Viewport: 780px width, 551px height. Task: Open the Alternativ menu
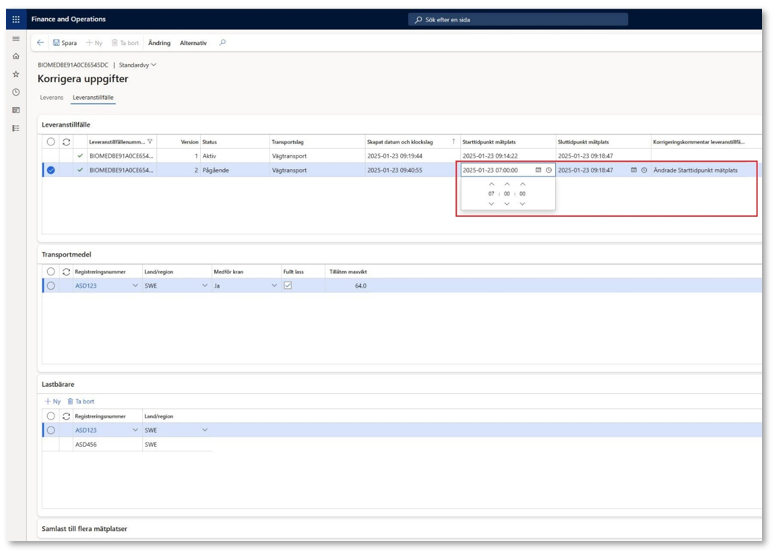tap(193, 43)
